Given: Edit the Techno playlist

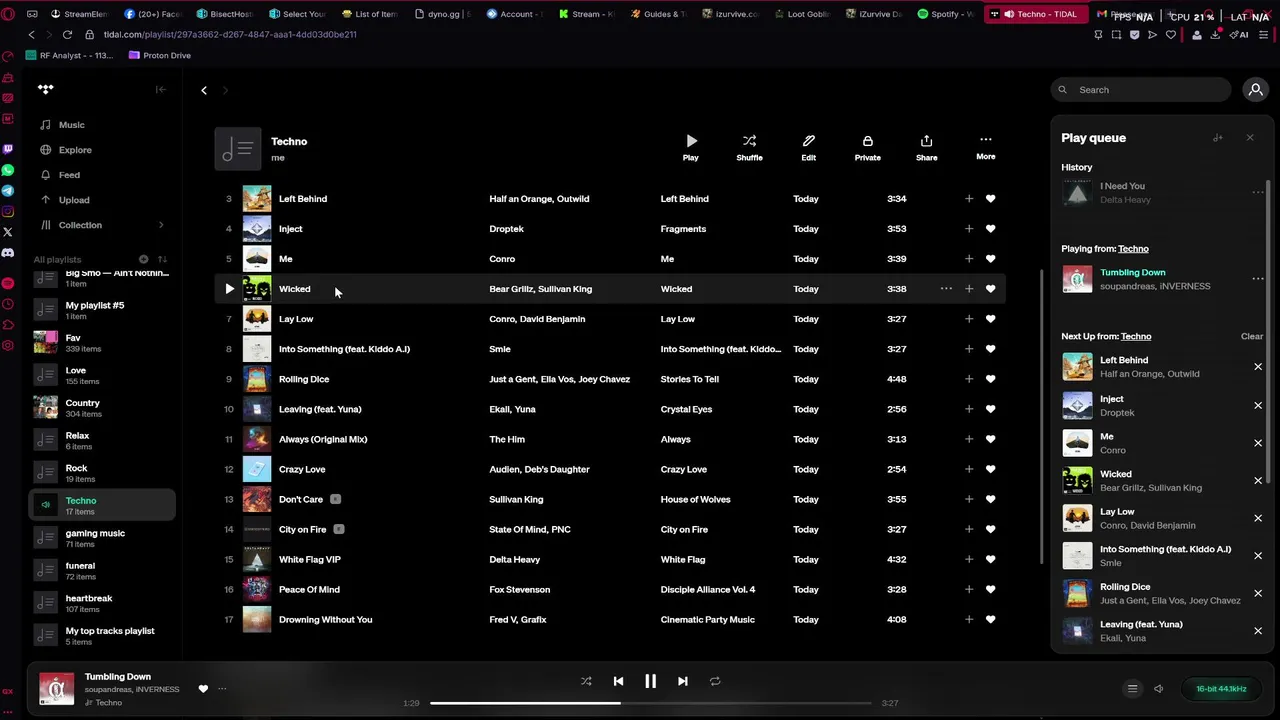Looking at the screenshot, I should tap(808, 147).
